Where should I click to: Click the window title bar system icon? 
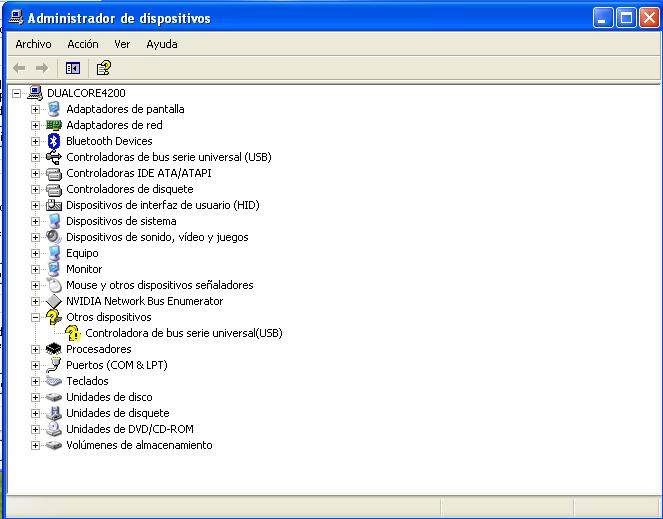(x=16, y=17)
